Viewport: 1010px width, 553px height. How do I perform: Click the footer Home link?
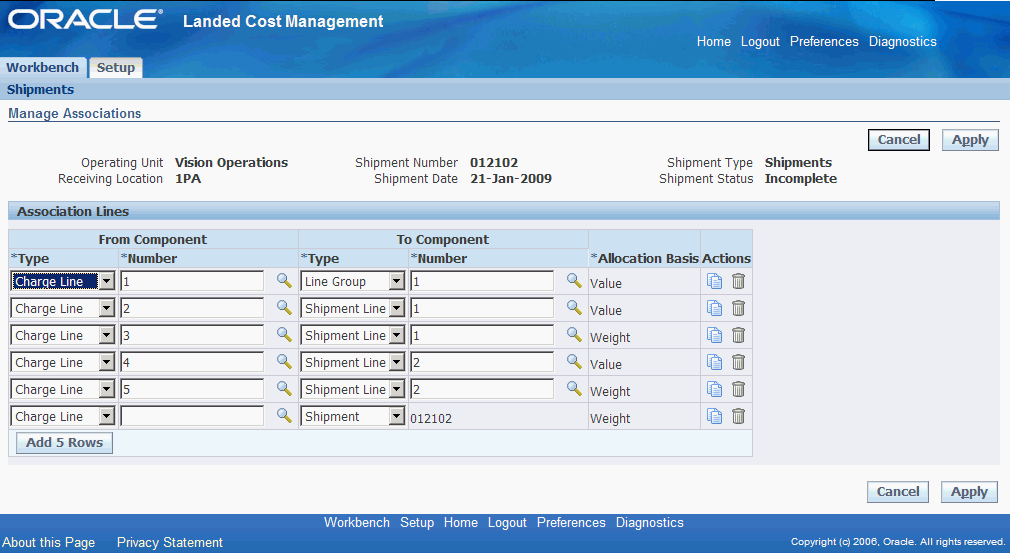tap(461, 522)
